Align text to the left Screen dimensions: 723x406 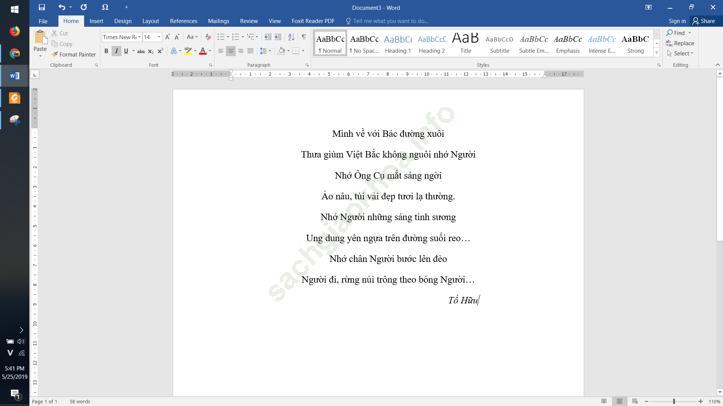pos(220,51)
